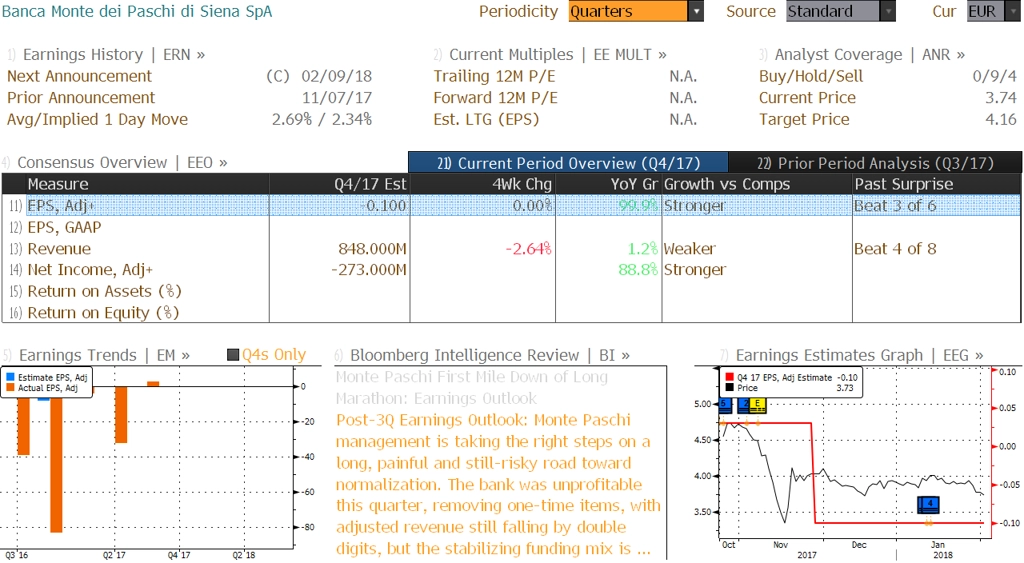The height and width of the screenshot is (563, 1024).
Task: Open the Source dropdown arrow
Action: click(x=888, y=11)
